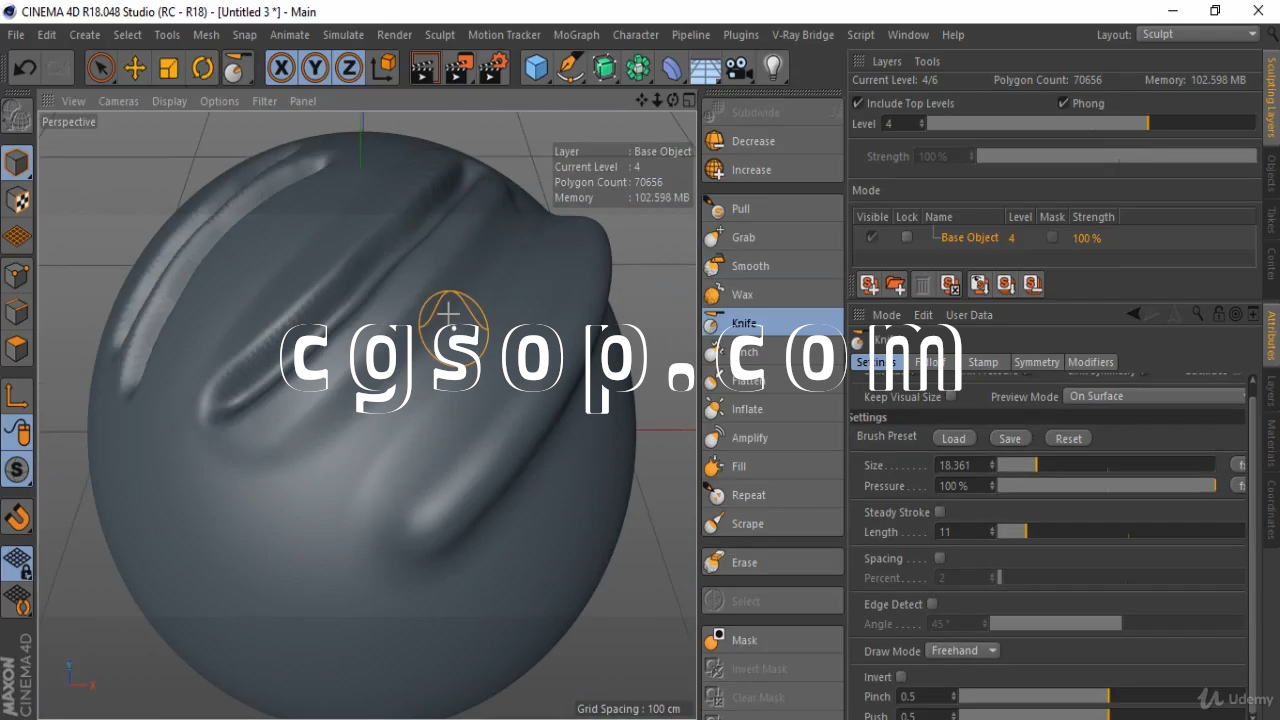This screenshot has width=1280, height=720.
Task: Open Draw Mode Freehand dropdown
Action: [x=963, y=651]
